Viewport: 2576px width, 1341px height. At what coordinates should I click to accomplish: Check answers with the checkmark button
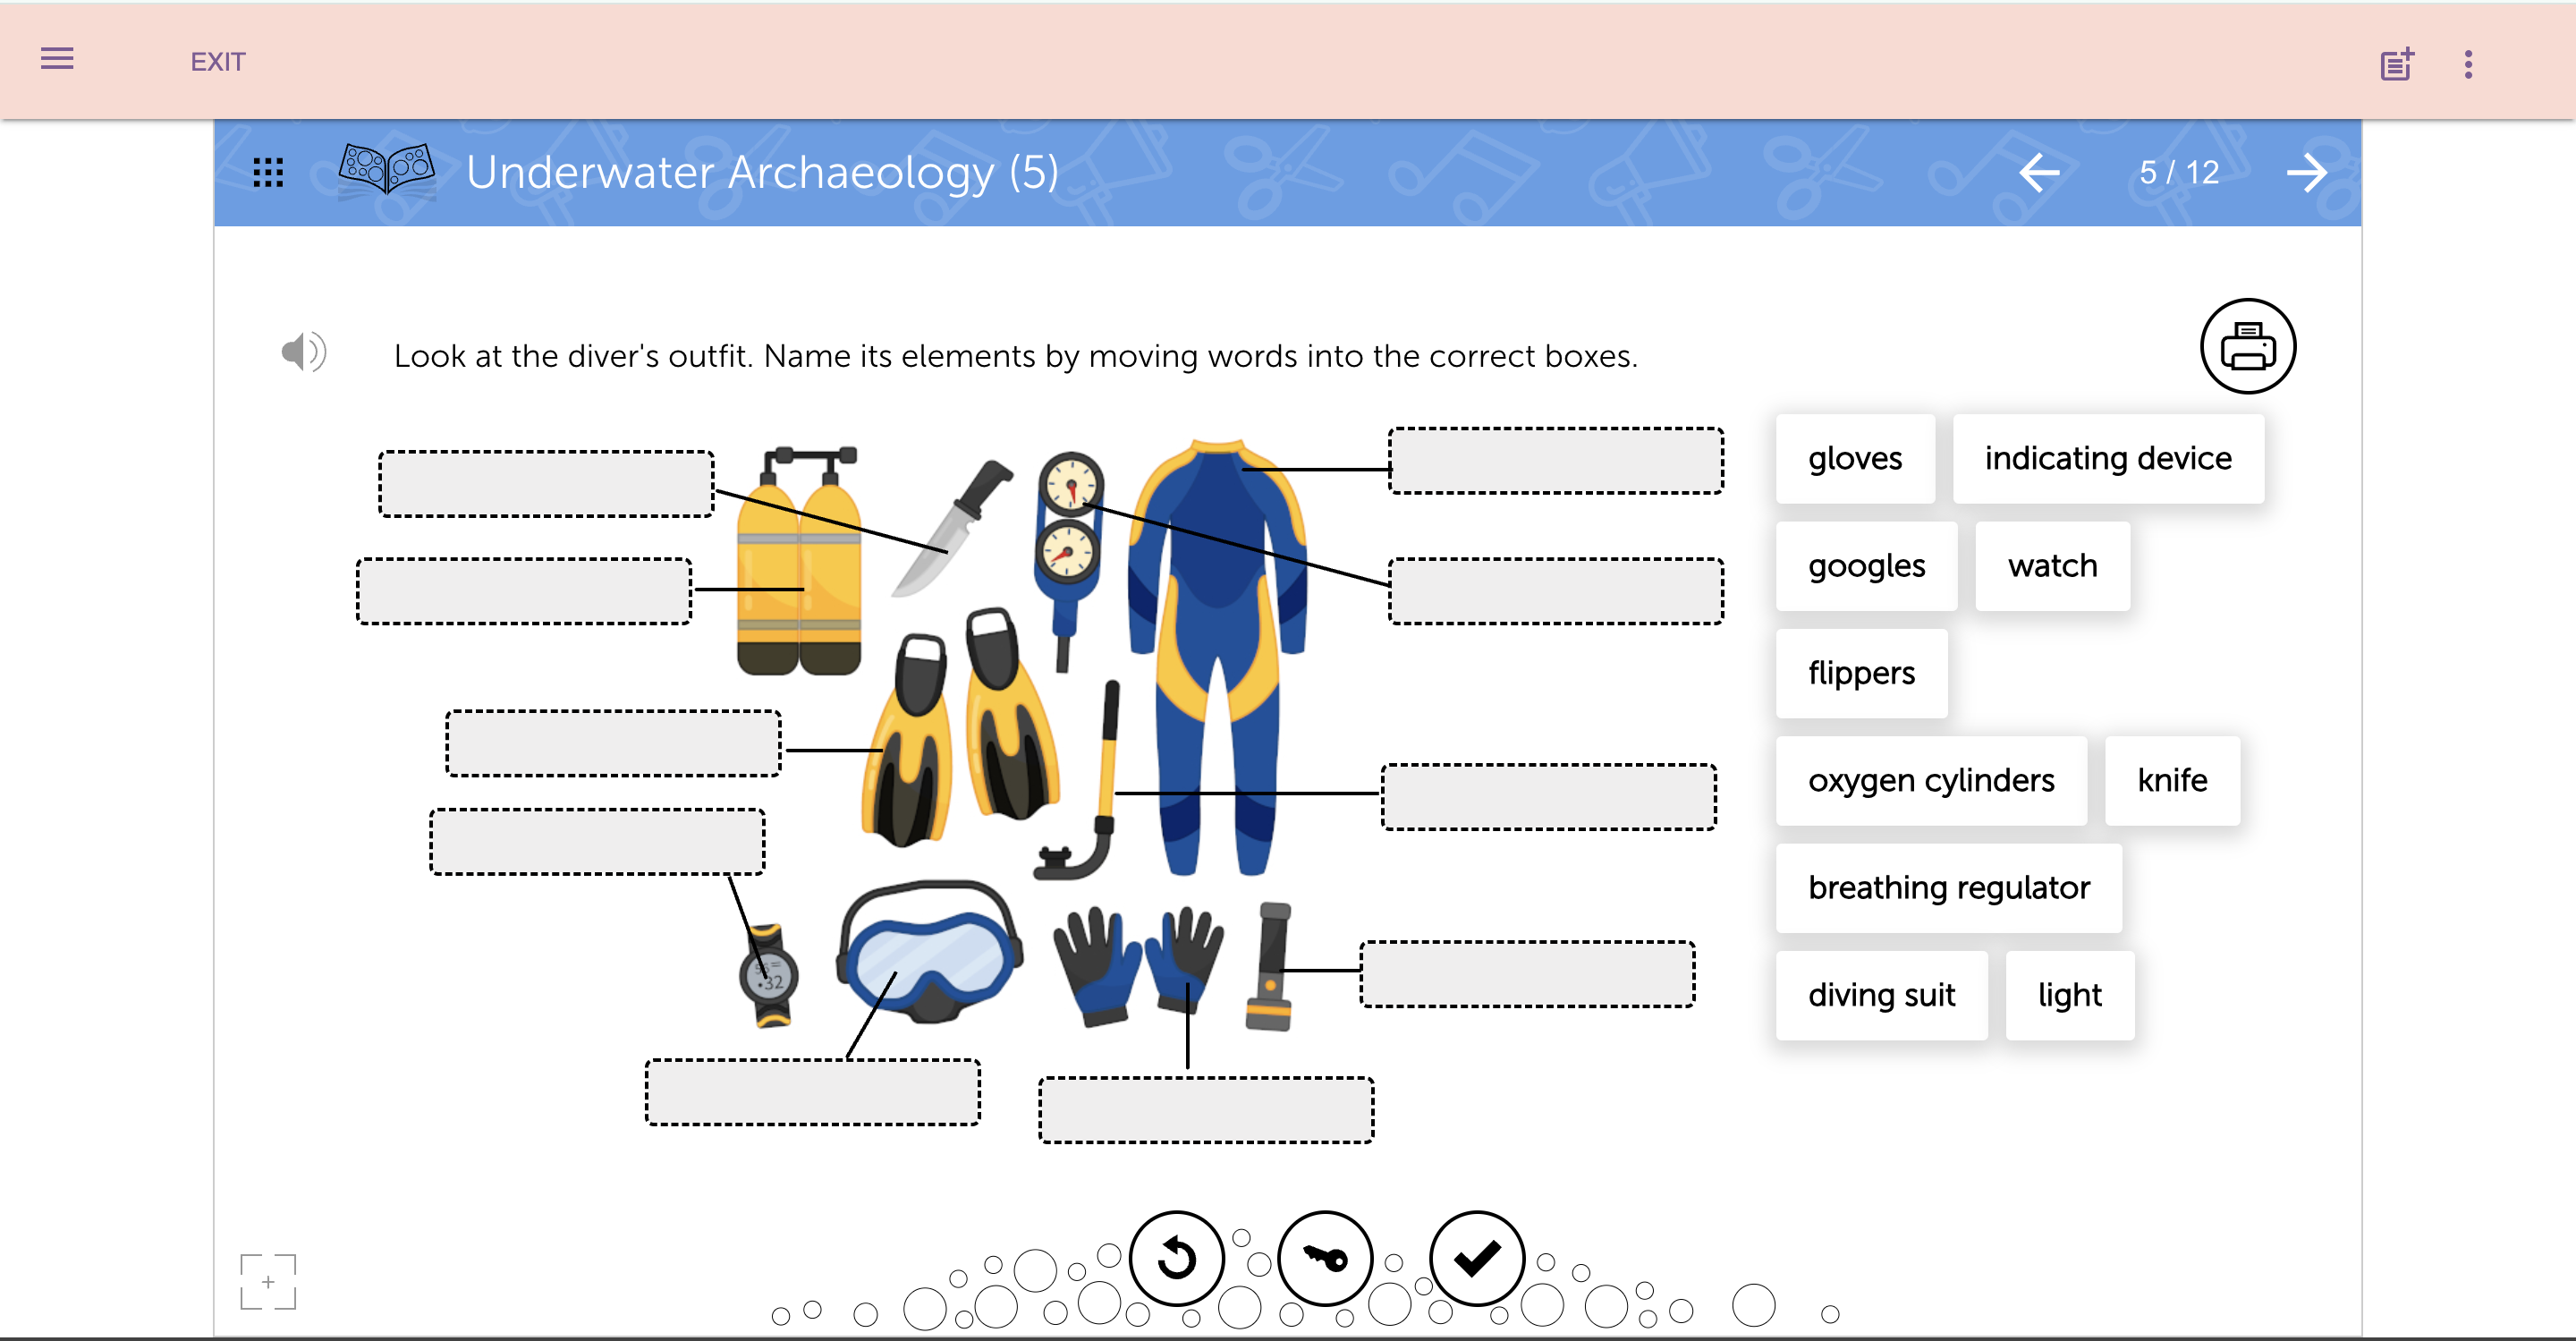coord(1476,1258)
